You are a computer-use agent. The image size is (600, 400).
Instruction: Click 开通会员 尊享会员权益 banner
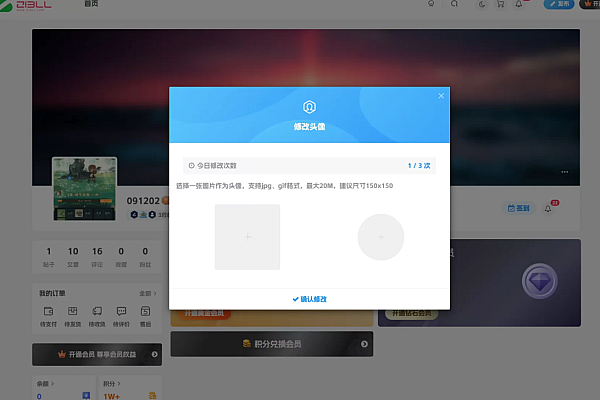(x=97, y=354)
